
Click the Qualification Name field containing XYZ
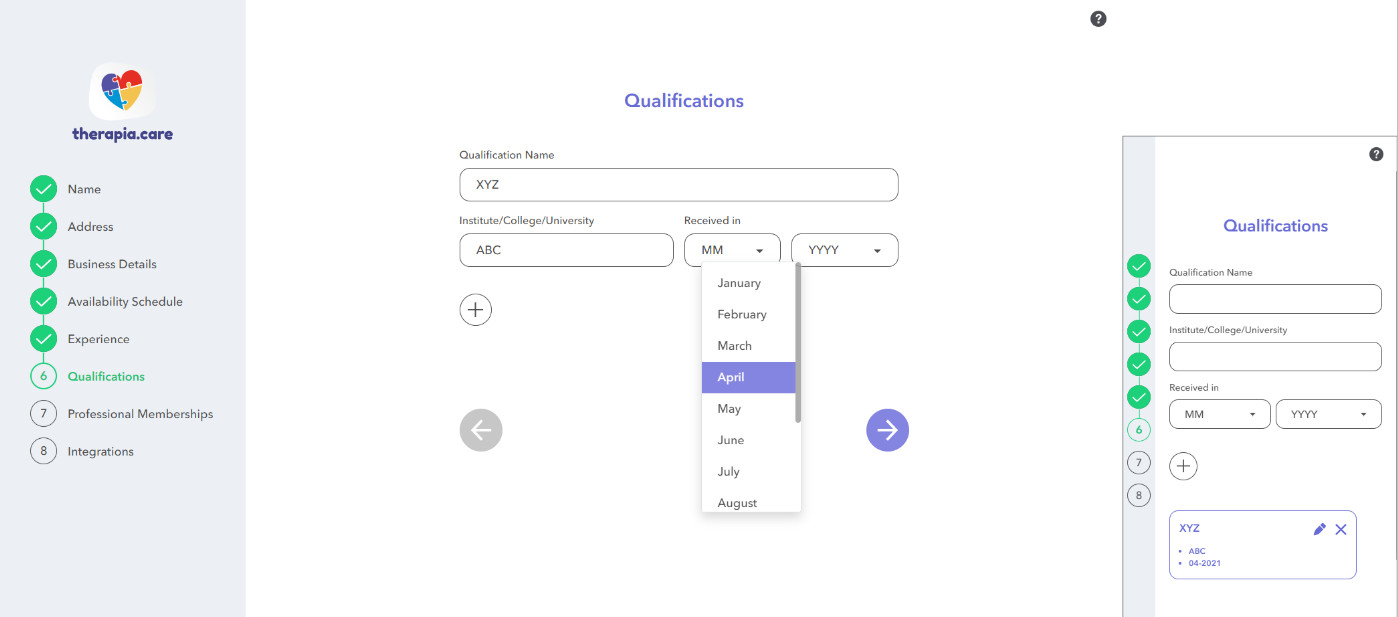pyautogui.click(x=678, y=185)
